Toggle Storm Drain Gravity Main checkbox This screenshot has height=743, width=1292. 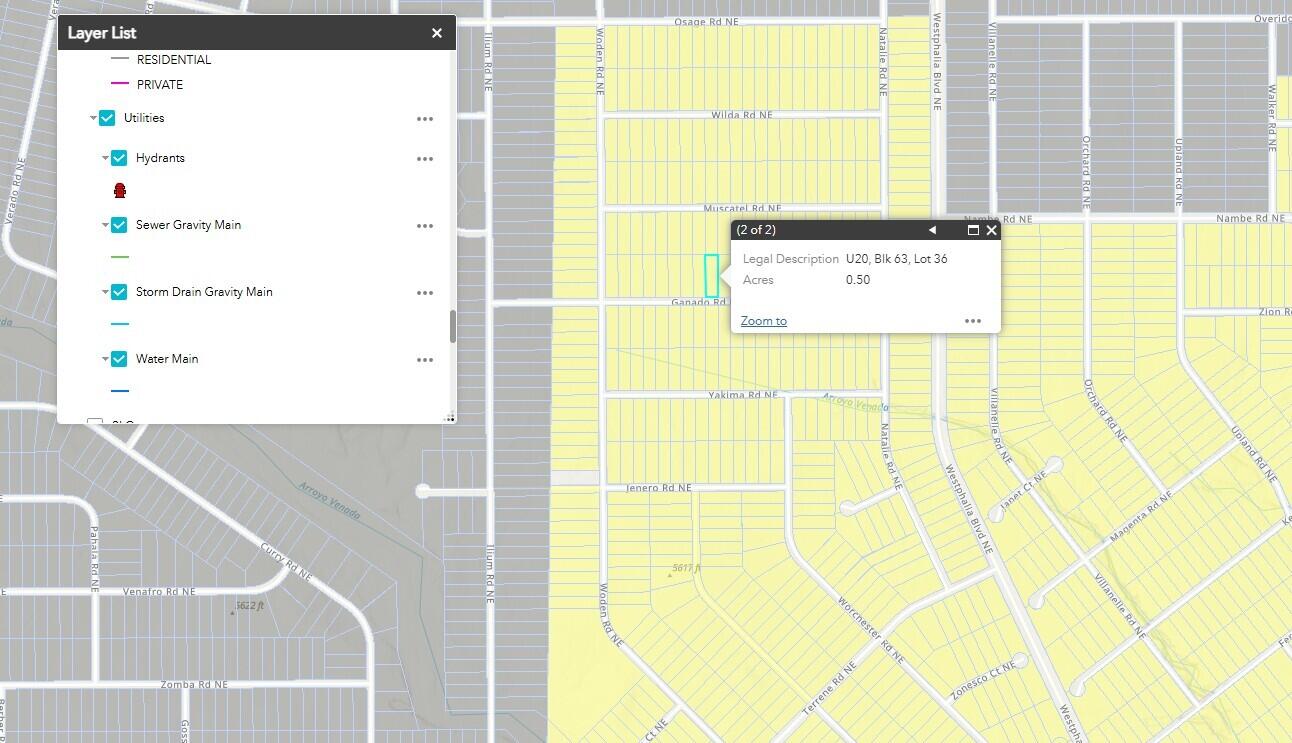click(x=119, y=292)
